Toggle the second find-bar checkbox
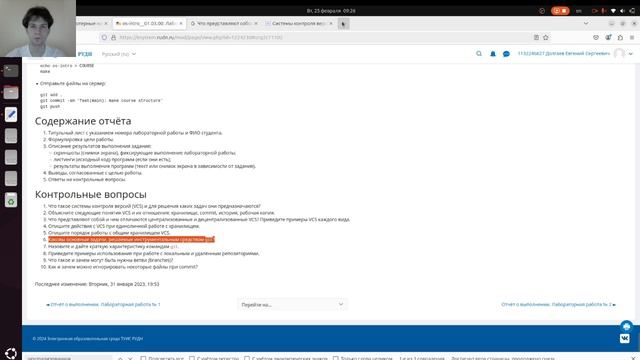The height and width of the screenshot is (360, 640). tap(192, 358)
